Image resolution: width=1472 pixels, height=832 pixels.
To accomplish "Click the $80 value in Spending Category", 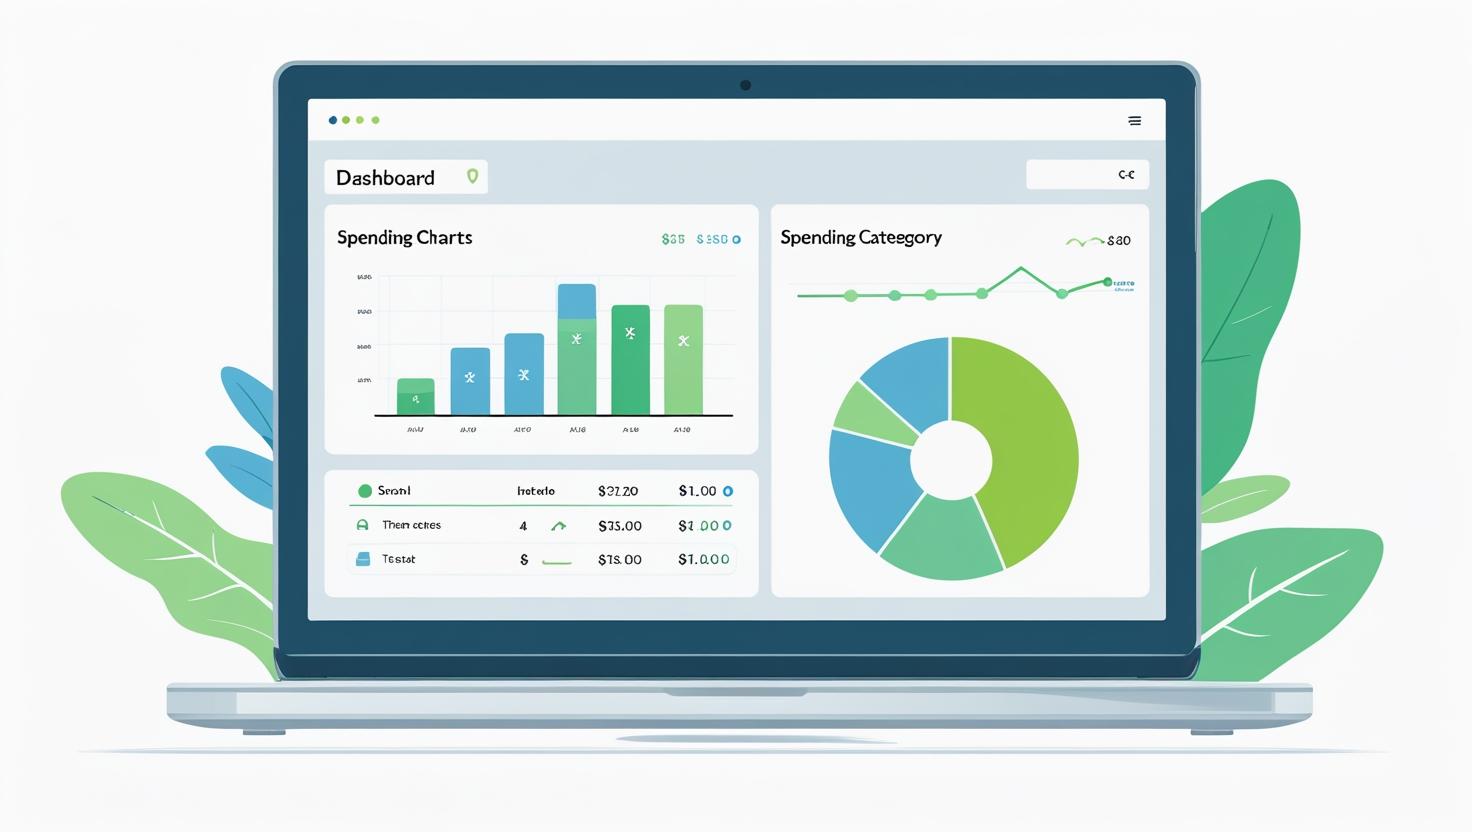I will [1119, 241].
